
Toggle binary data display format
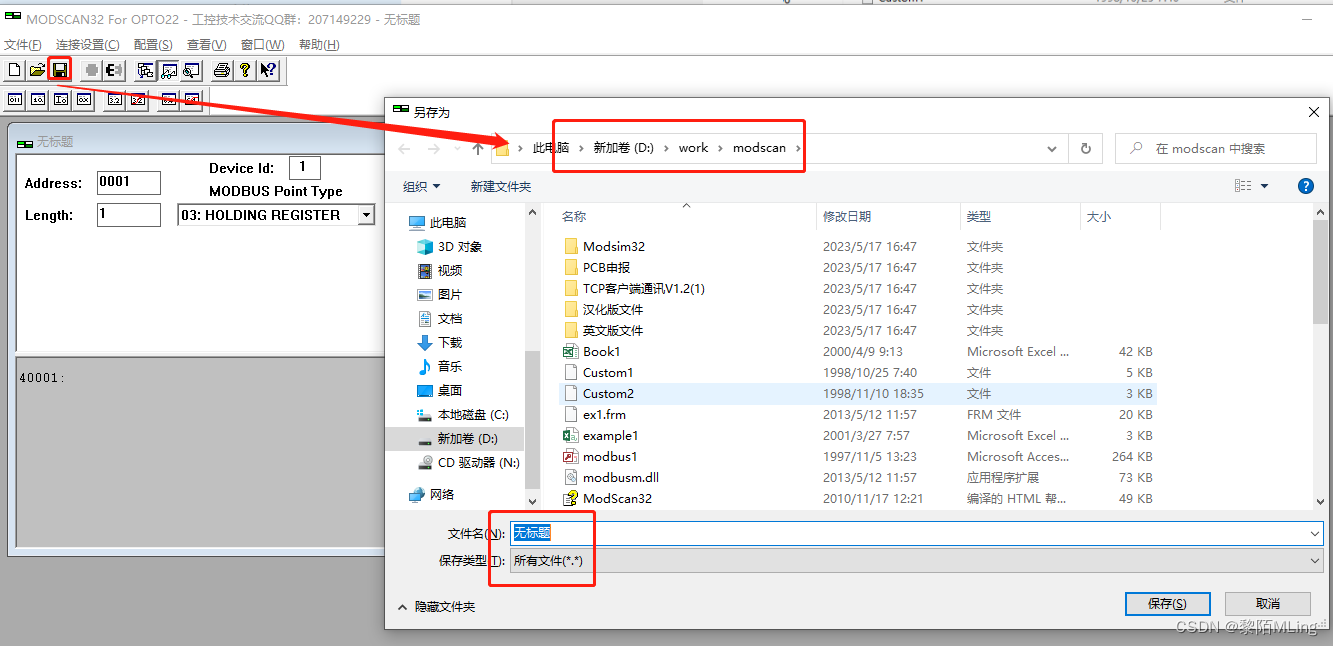click(13, 99)
